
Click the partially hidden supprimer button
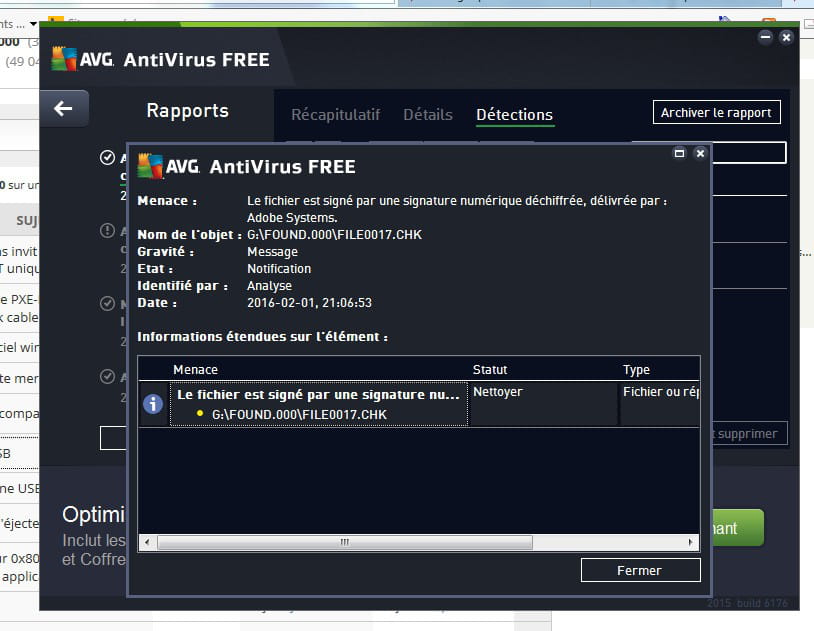(750, 433)
